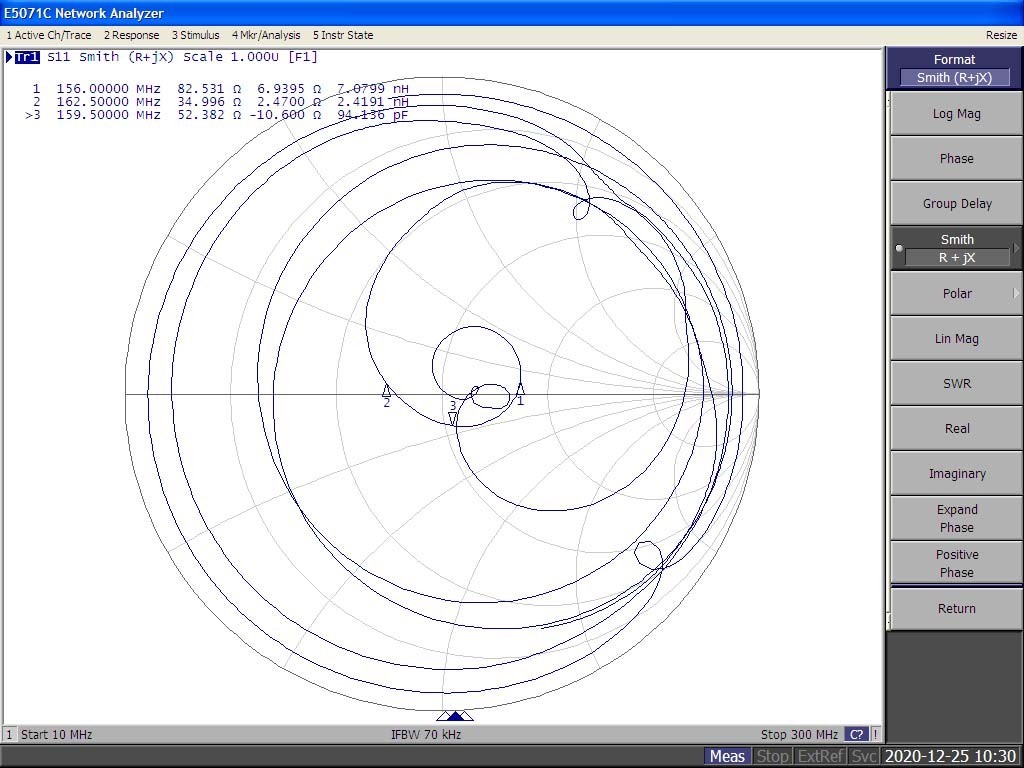Click the date and time display
This screenshot has height=768, width=1024.
950,756
